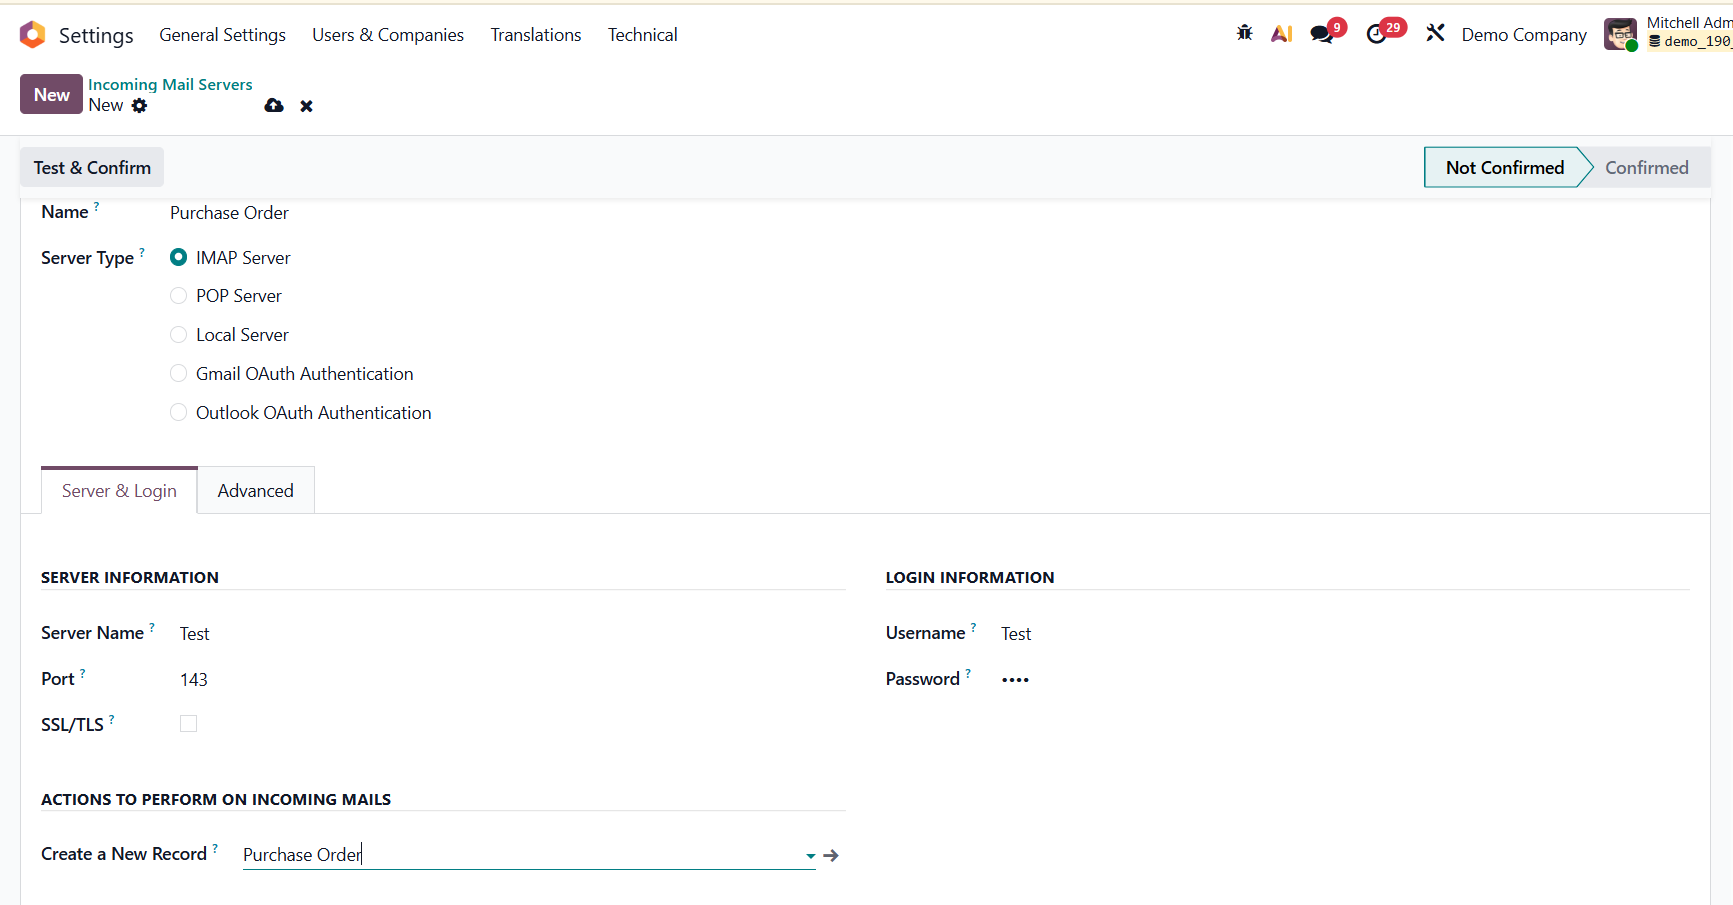1733x905 pixels.
Task: Open the Demo Company switcher
Action: (1523, 35)
